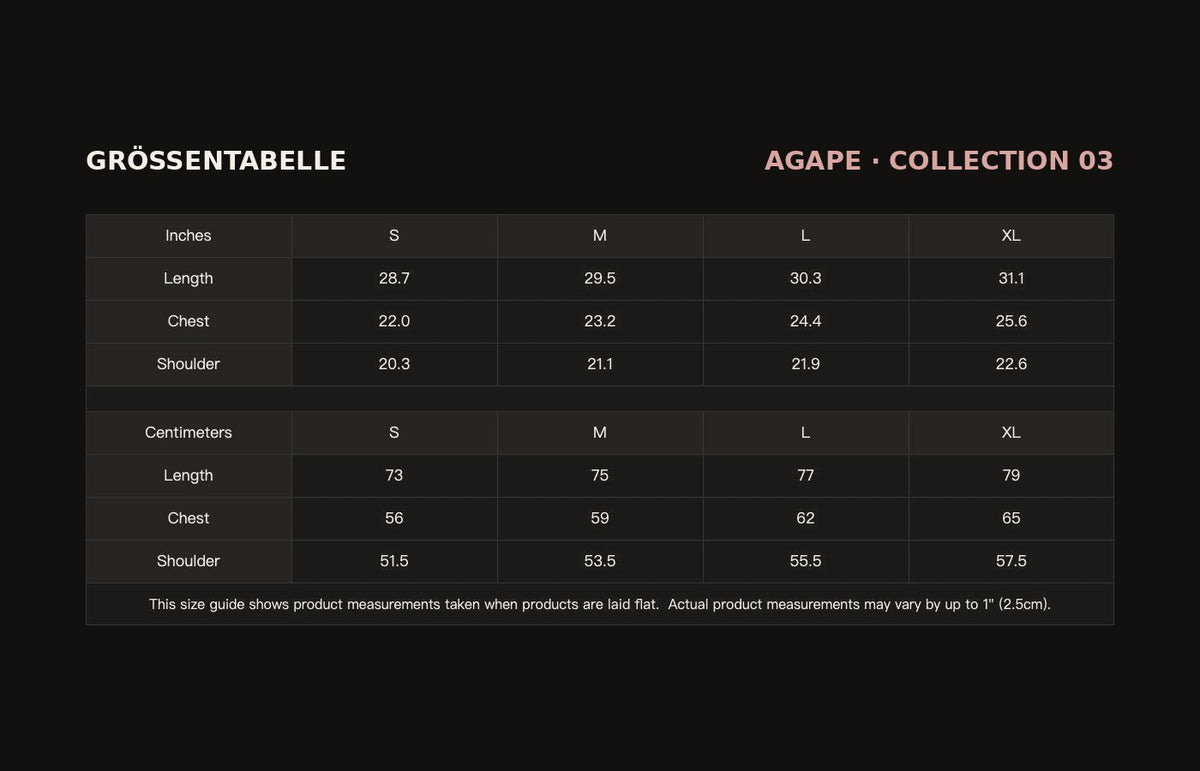
Task: Click the Chest row label in Centimeters table
Action: tap(189, 519)
